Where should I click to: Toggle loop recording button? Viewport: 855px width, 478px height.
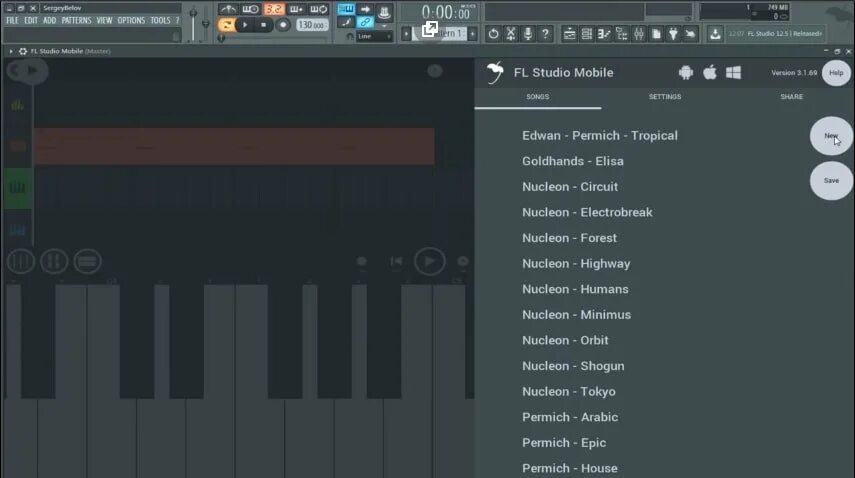coord(319,9)
